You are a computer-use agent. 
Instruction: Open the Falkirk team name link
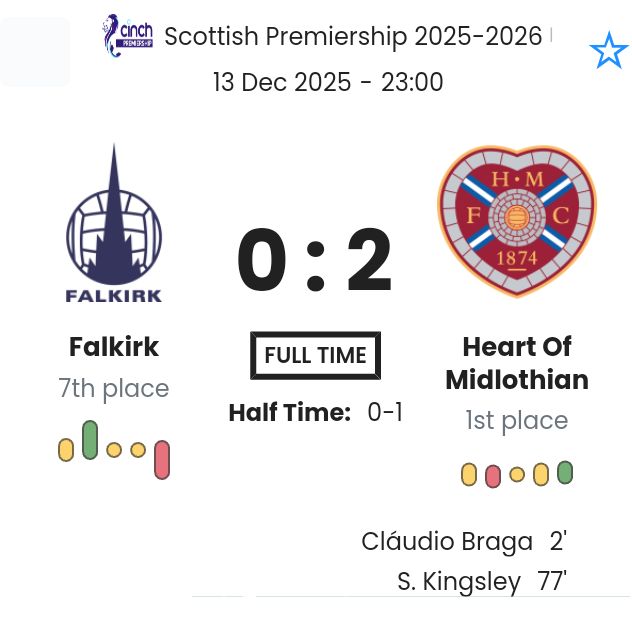(x=114, y=347)
